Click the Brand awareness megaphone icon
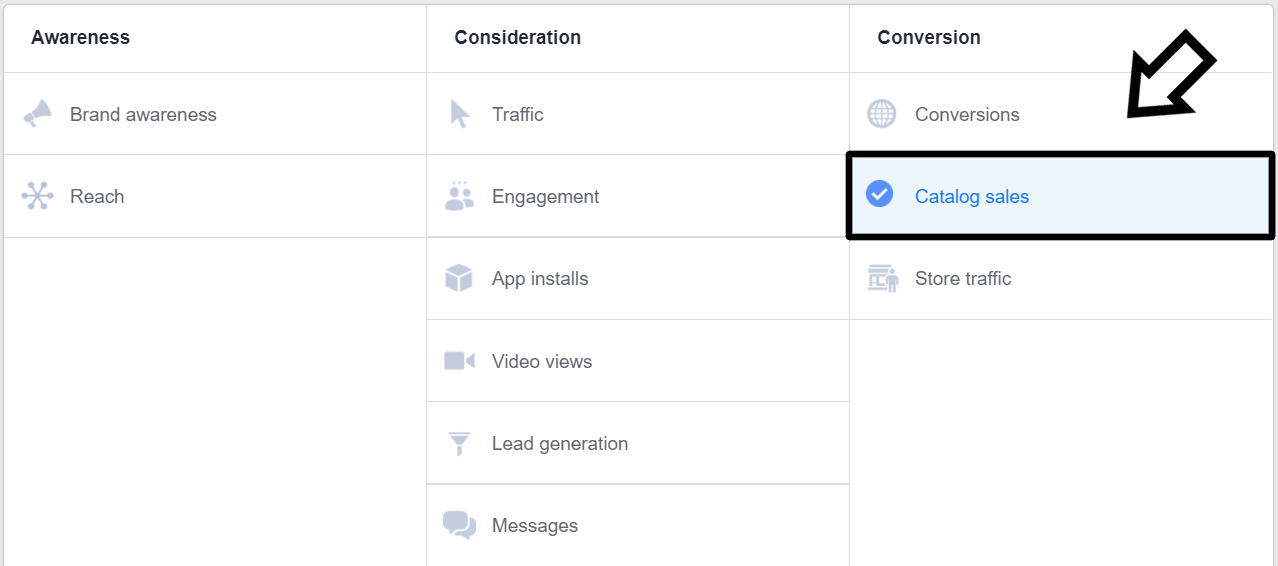This screenshot has height=566, width=1278. tap(37, 114)
